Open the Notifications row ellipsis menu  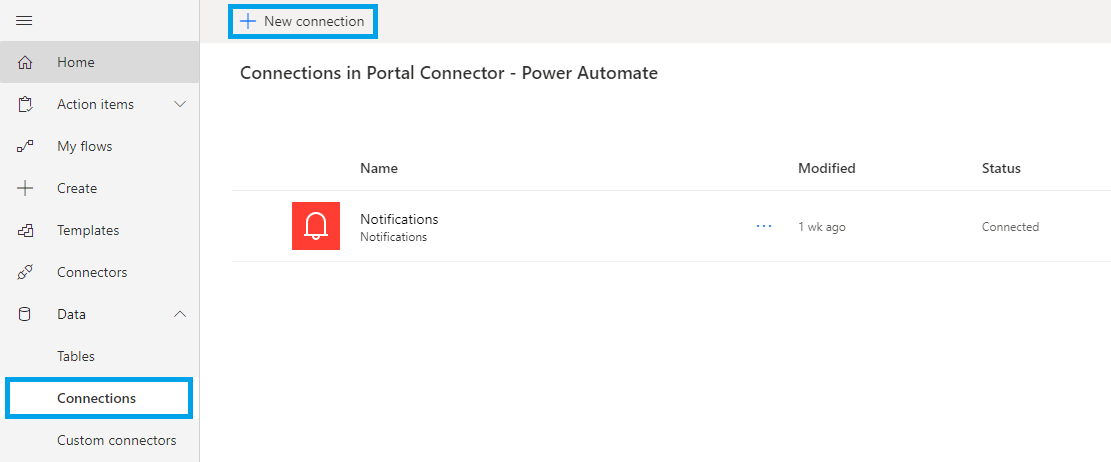[x=764, y=227]
